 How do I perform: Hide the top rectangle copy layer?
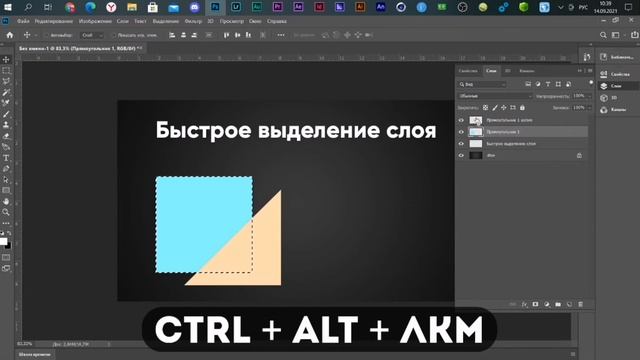click(461, 120)
